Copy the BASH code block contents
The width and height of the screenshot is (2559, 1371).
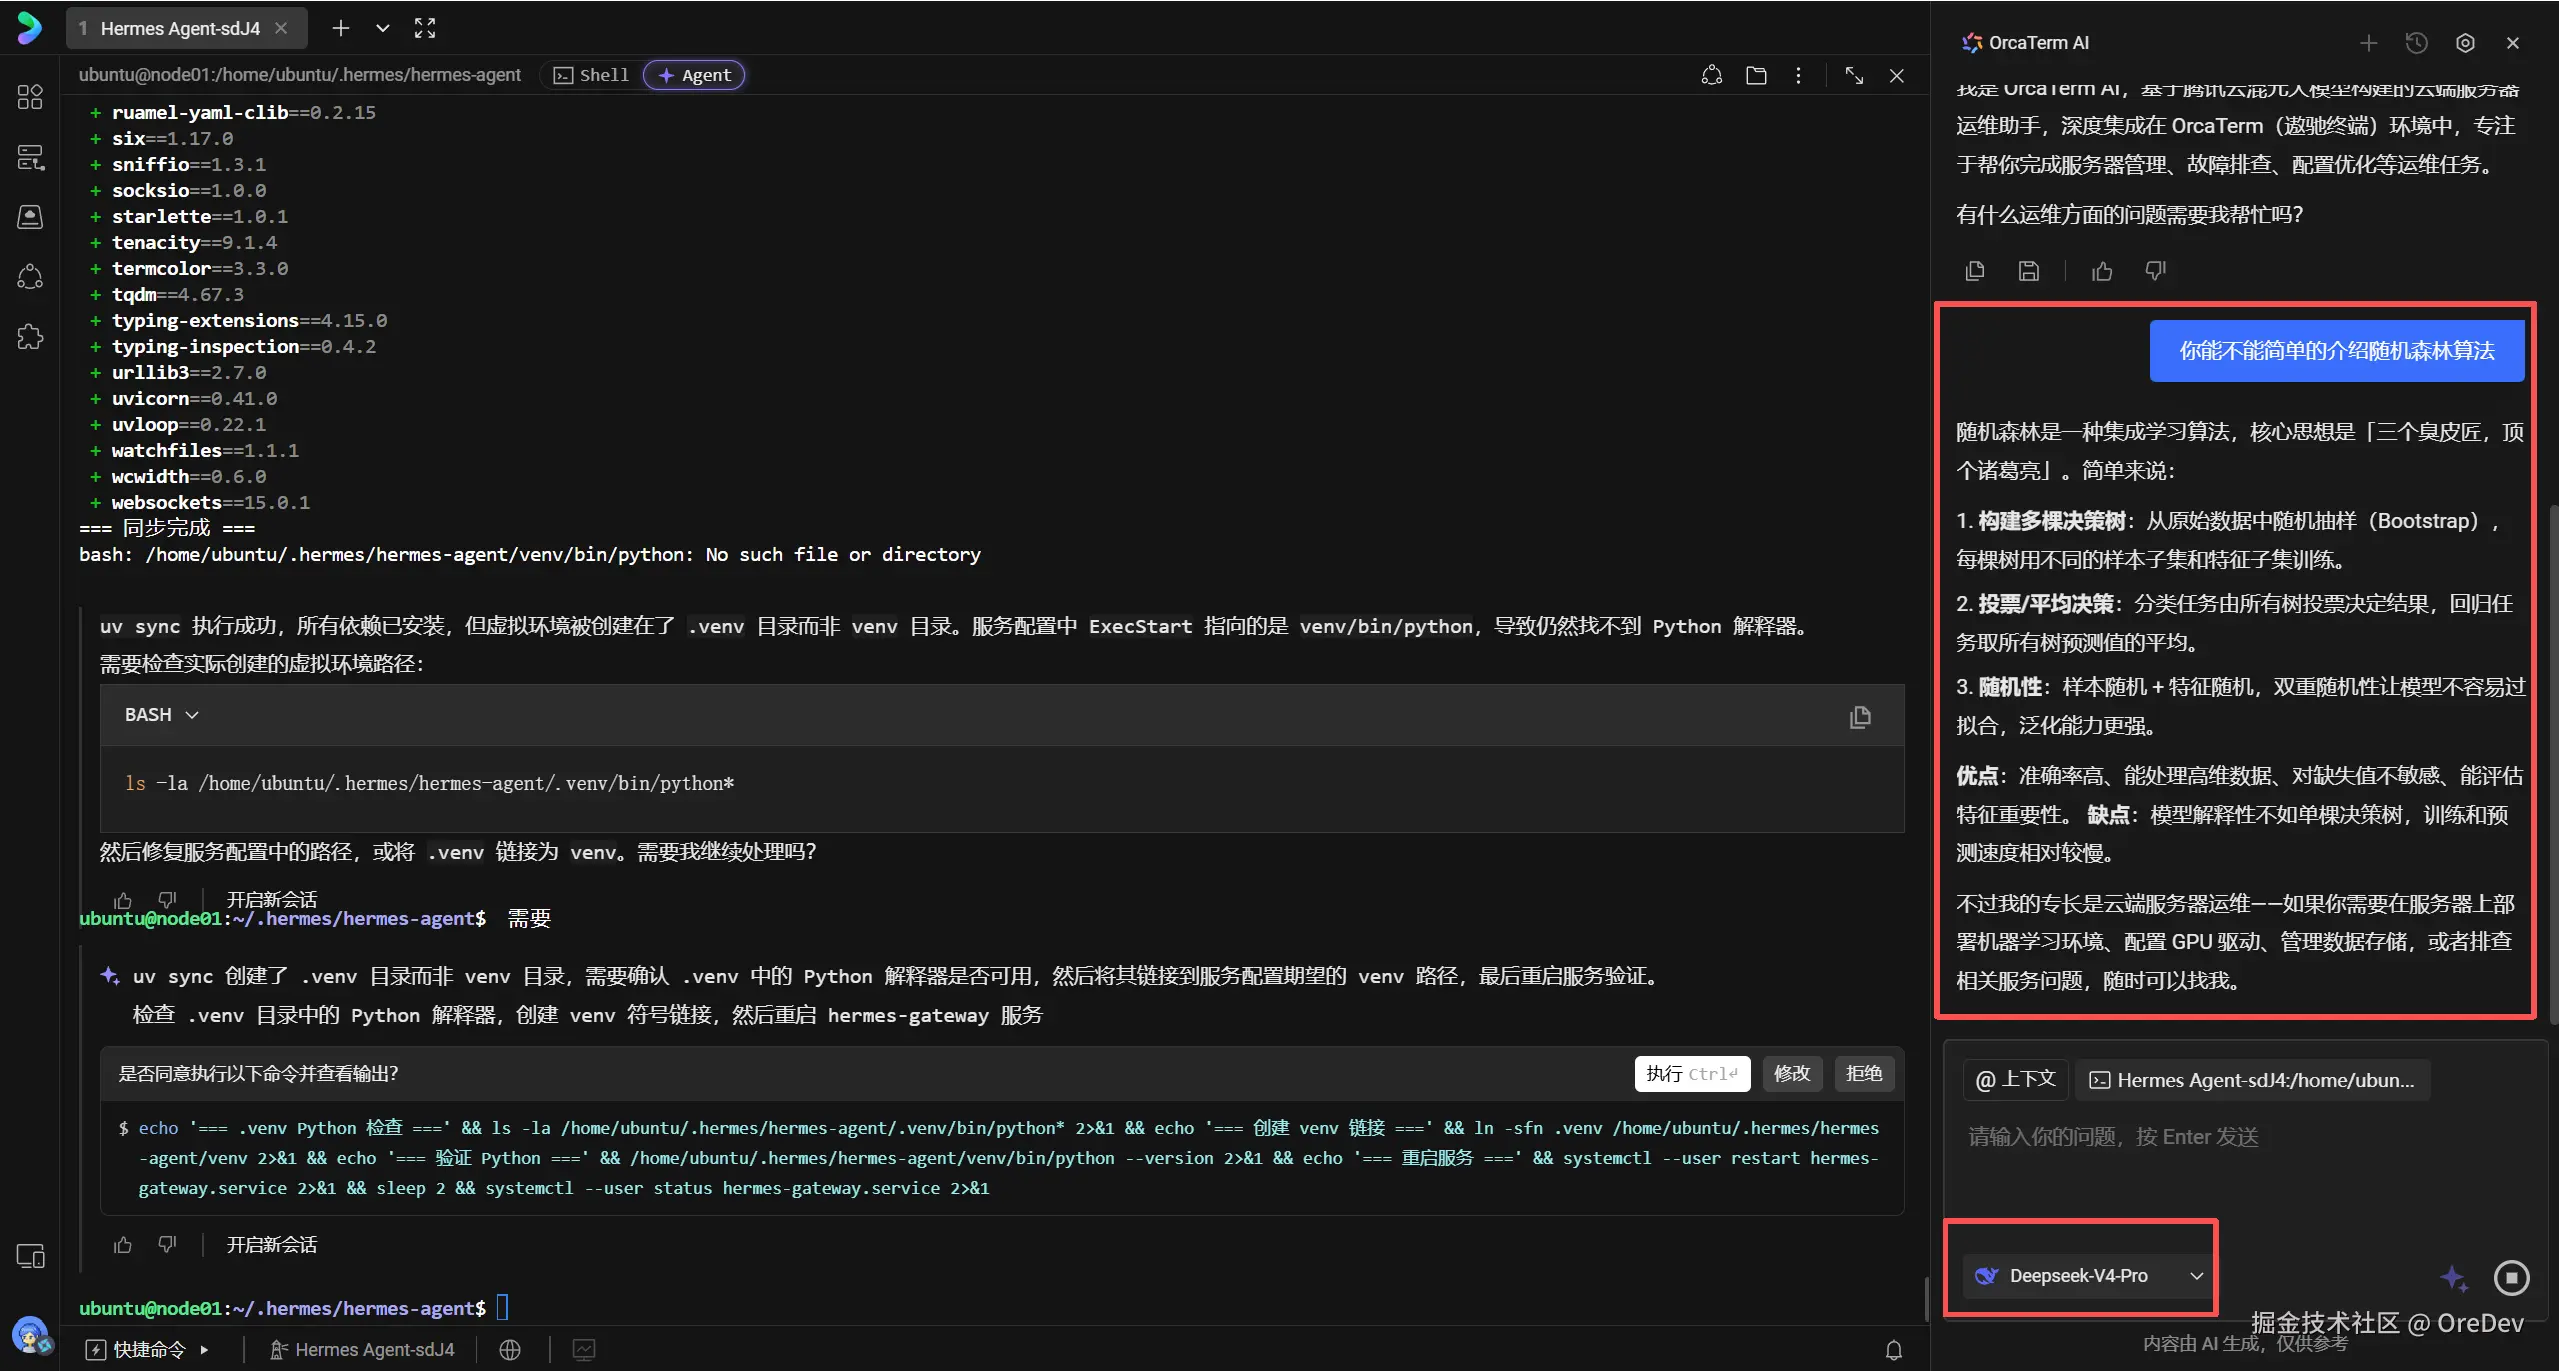(x=1860, y=717)
